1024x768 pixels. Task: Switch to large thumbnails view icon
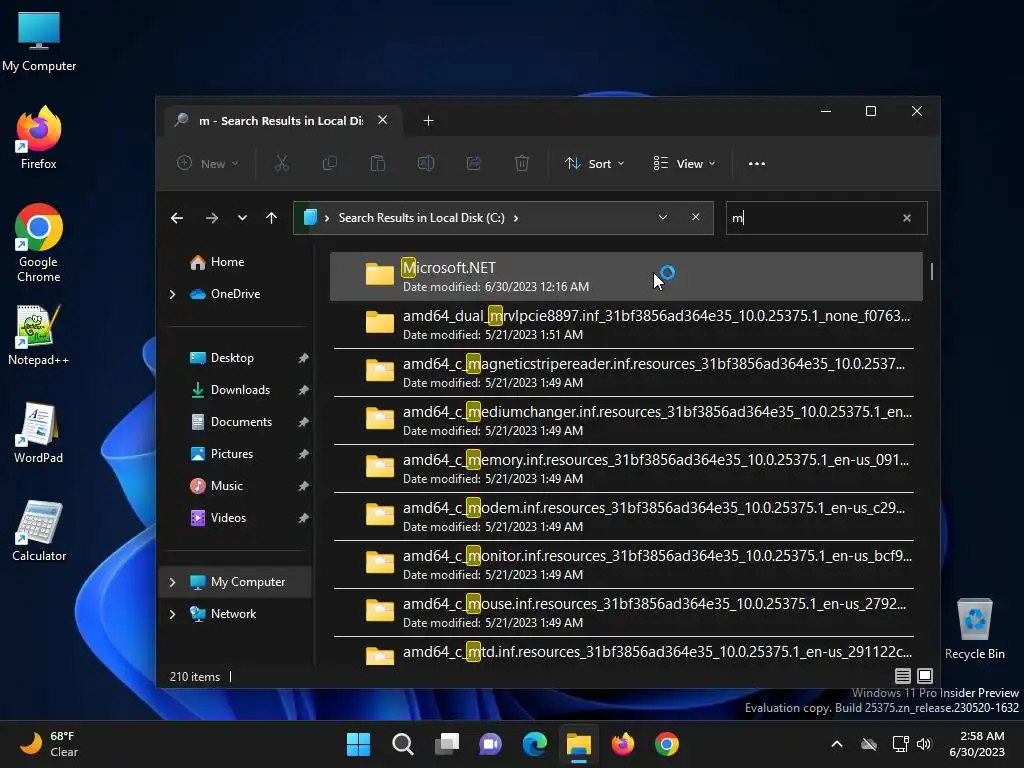pos(925,676)
